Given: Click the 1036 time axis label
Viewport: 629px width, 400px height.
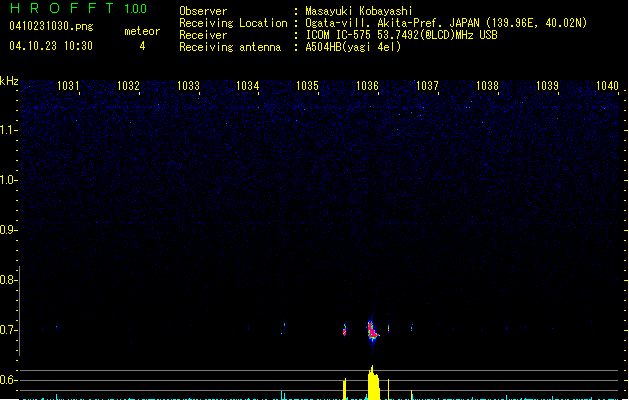Looking at the screenshot, I should [x=367, y=86].
